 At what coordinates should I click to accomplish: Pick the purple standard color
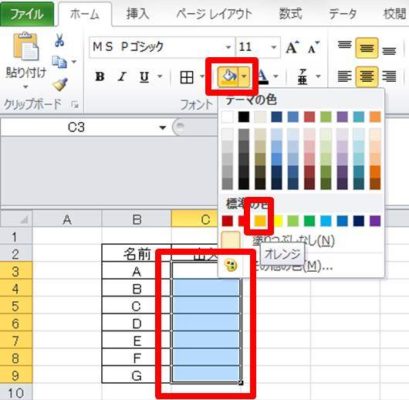(x=375, y=221)
